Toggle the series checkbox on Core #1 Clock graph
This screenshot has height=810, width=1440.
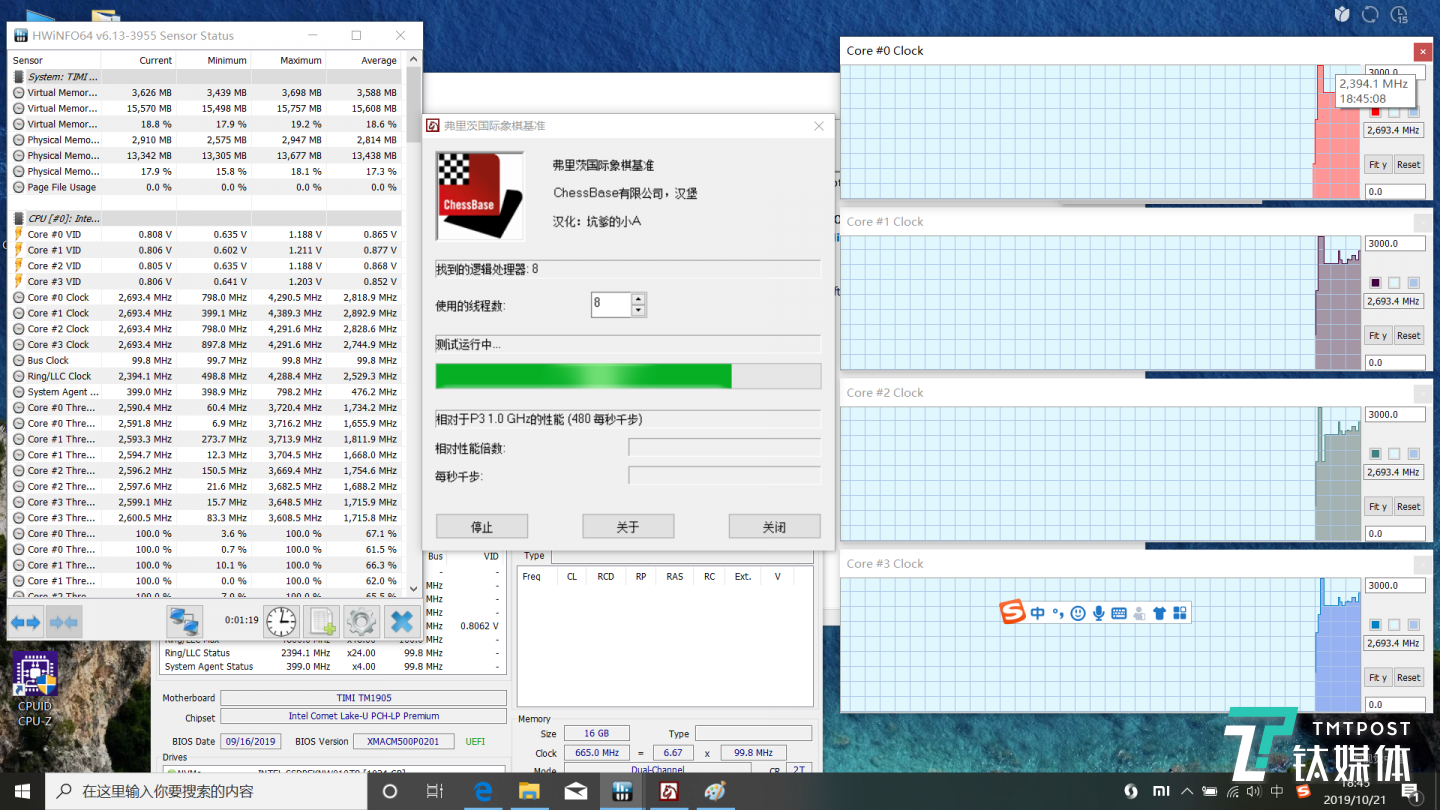click(x=1373, y=282)
